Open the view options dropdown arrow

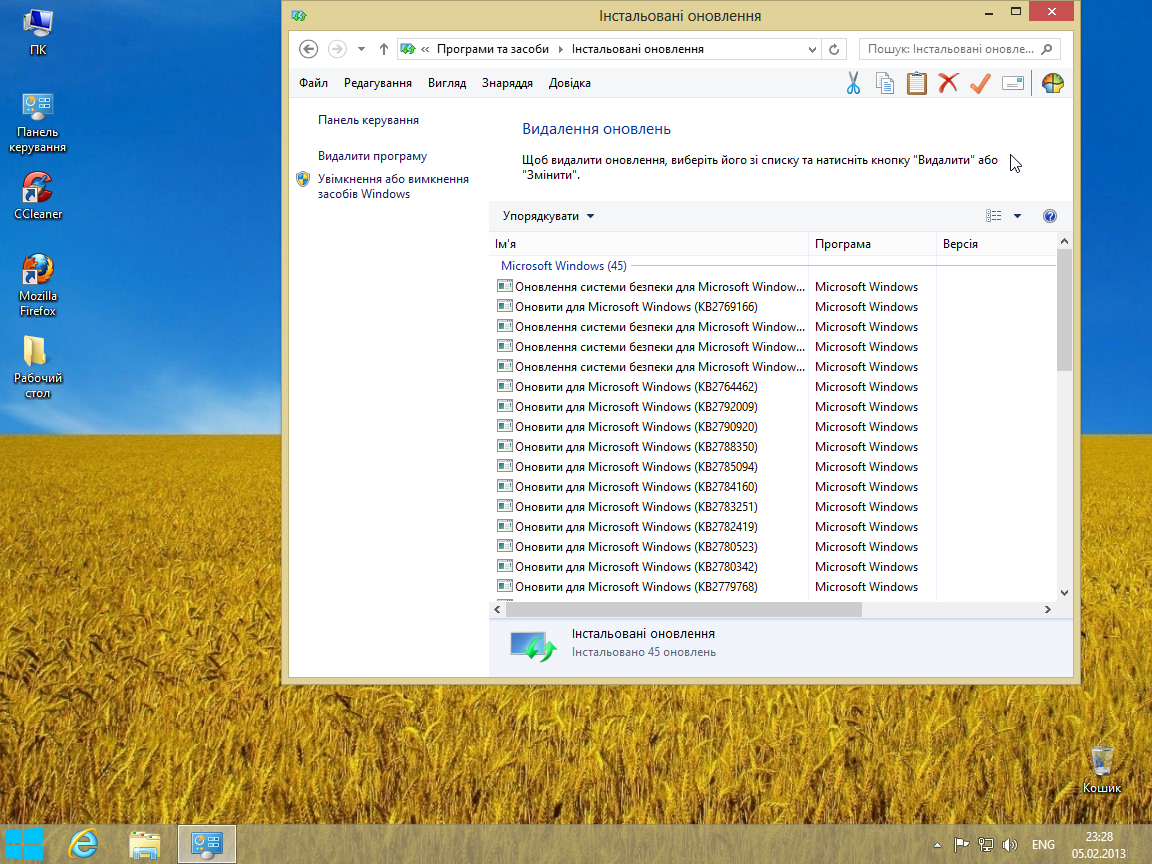[1018, 216]
